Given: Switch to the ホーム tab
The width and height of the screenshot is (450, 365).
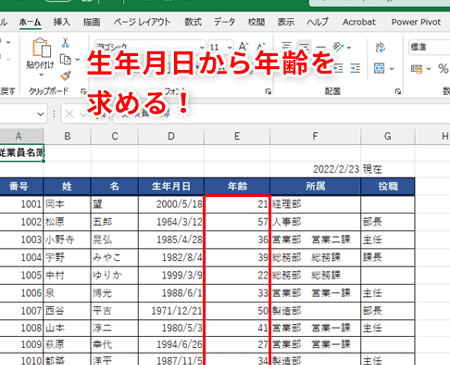Looking at the screenshot, I should point(30,22).
